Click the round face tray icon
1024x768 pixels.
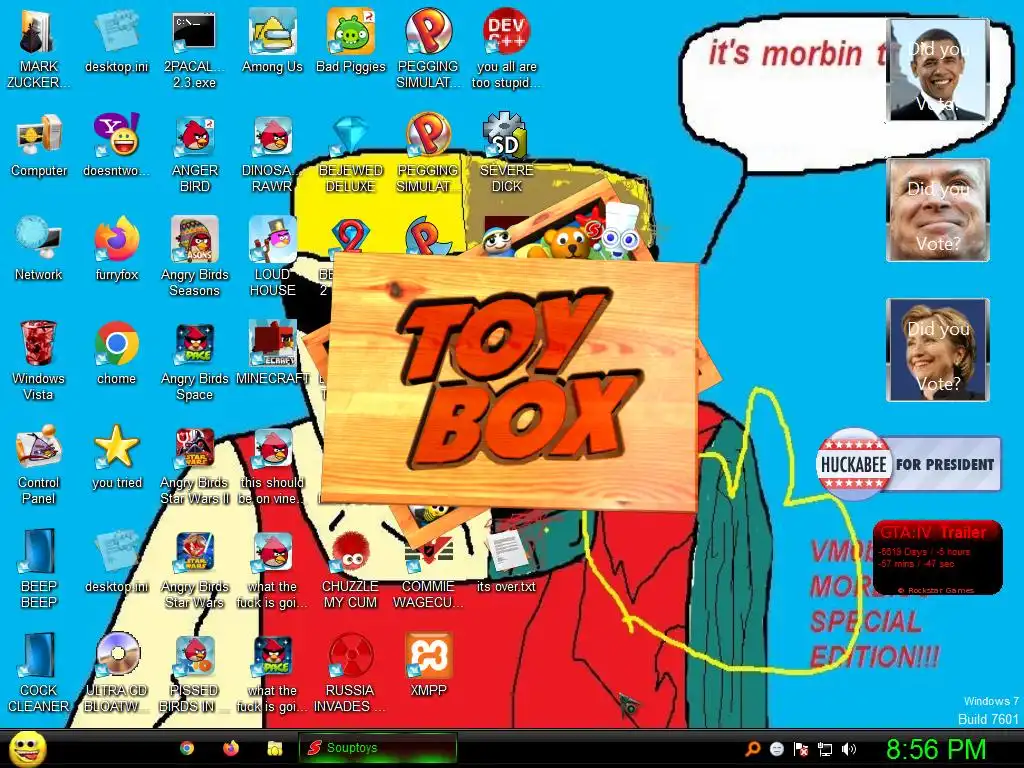click(x=776, y=749)
